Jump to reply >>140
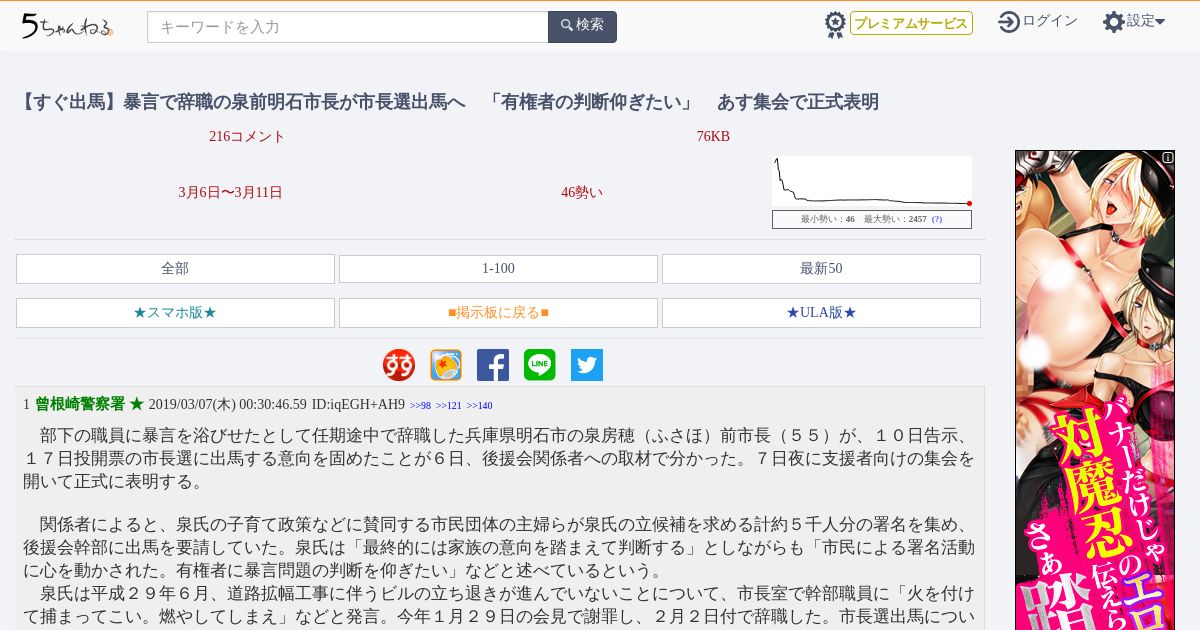The image size is (1200, 630). (x=479, y=406)
